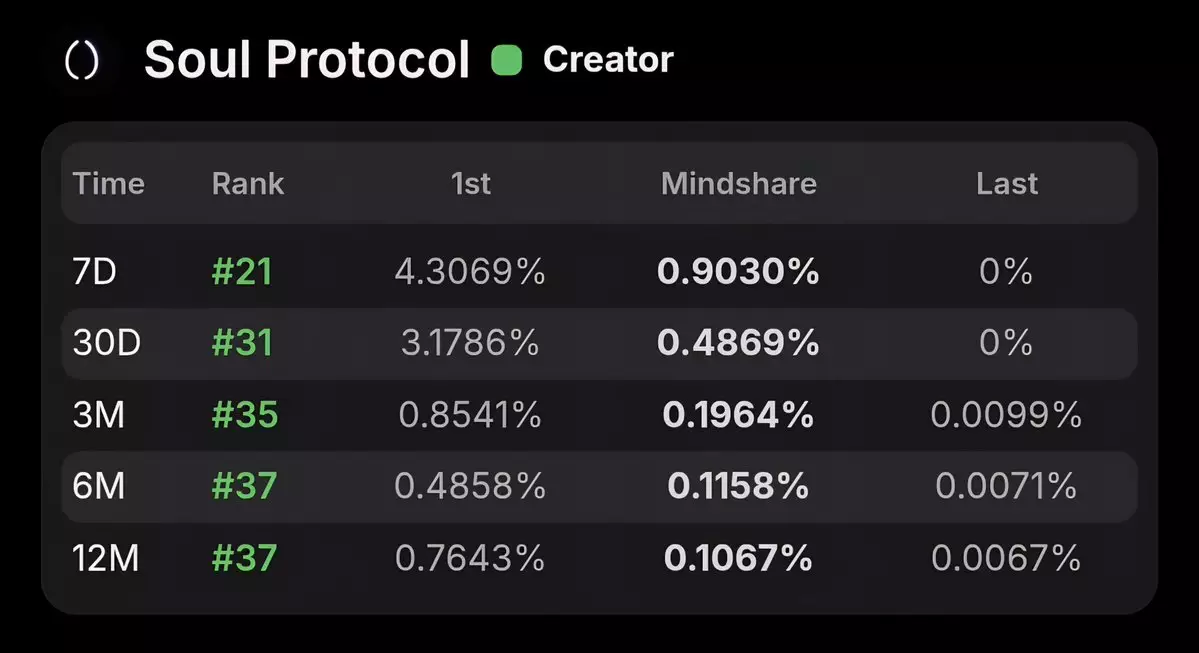Select the 7D timeframe row
Image resolution: width=1199 pixels, height=653 pixels.
click(x=97, y=272)
